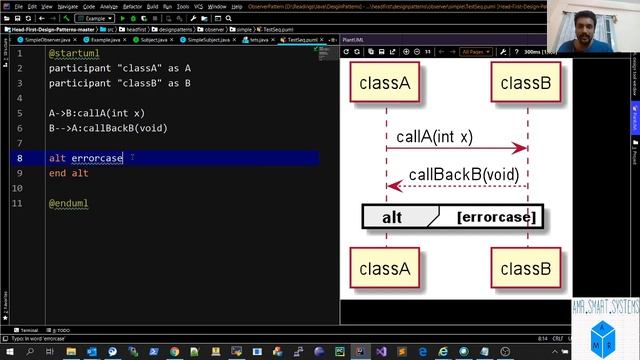Open the Refactor menu
Screen dimensions: 640x360
133,7
